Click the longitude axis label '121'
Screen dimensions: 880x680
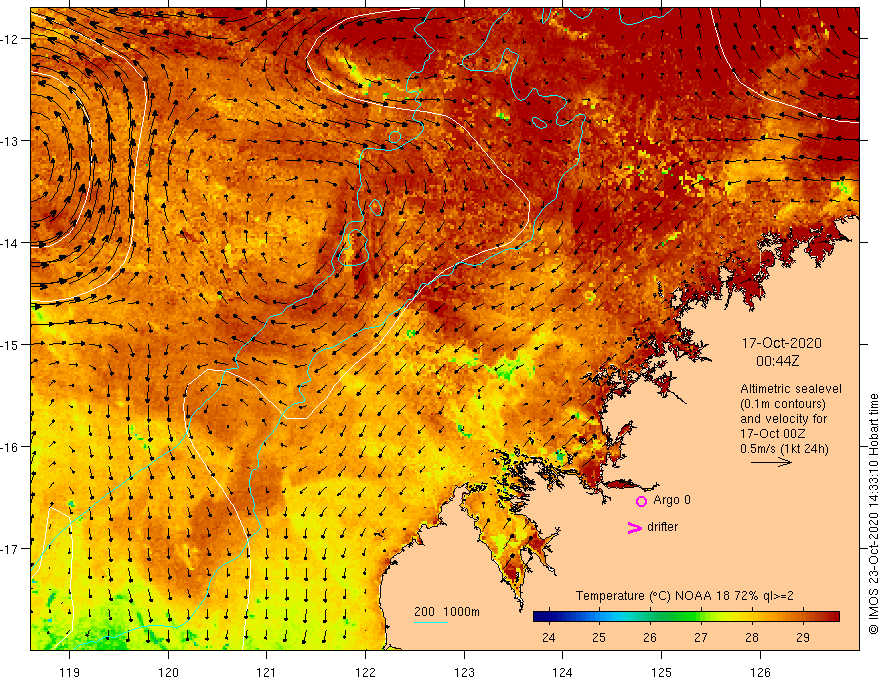click(267, 672)
